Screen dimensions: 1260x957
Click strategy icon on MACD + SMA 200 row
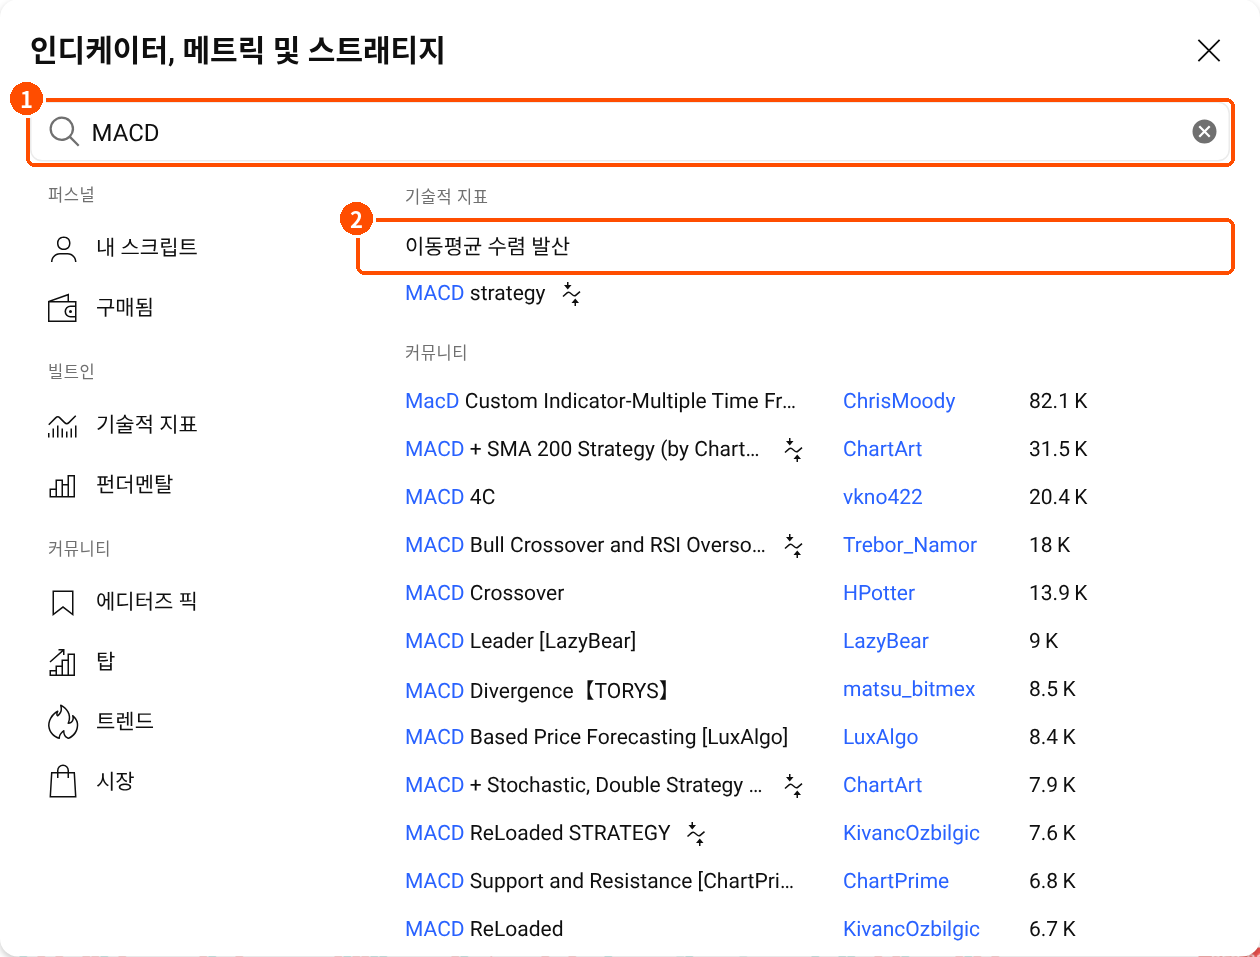pos(793,450)
